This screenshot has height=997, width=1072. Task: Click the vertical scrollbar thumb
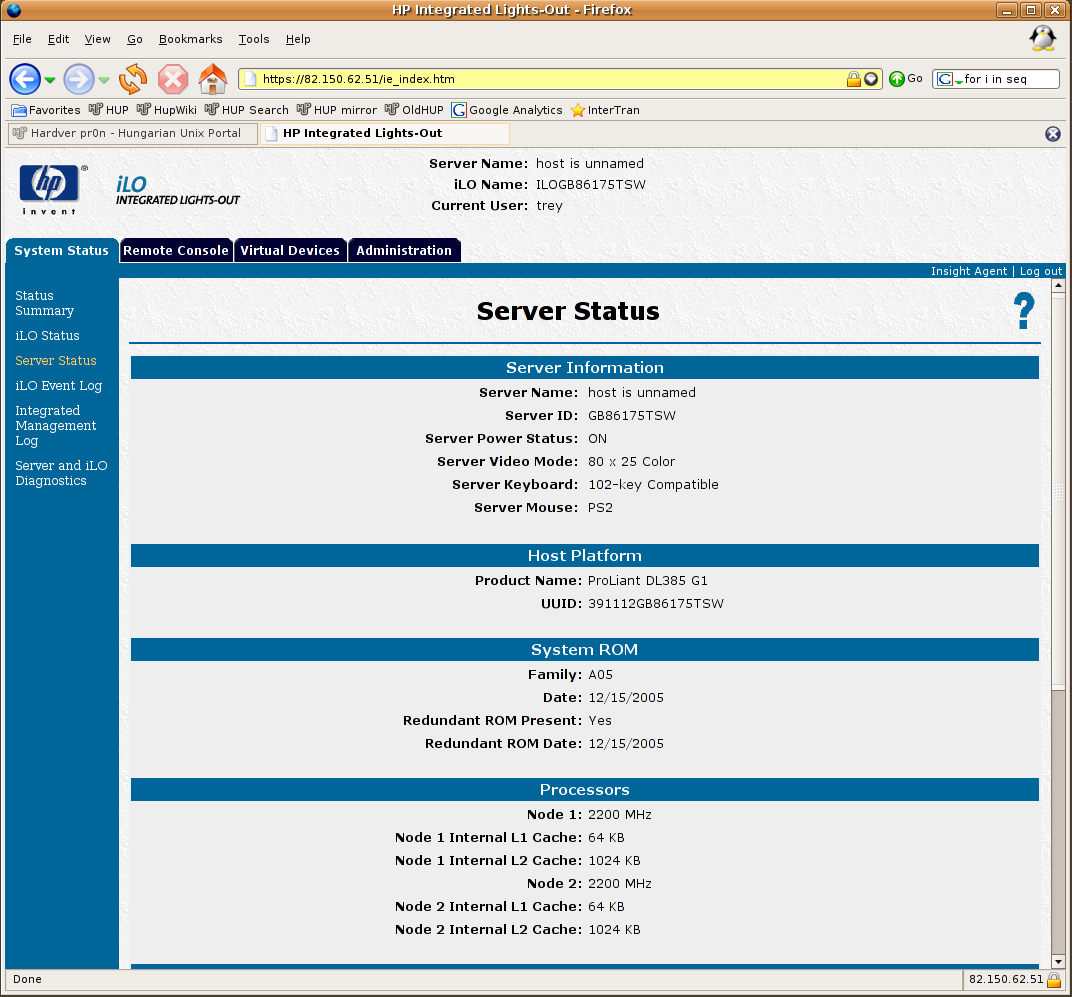click(1058, 490)
